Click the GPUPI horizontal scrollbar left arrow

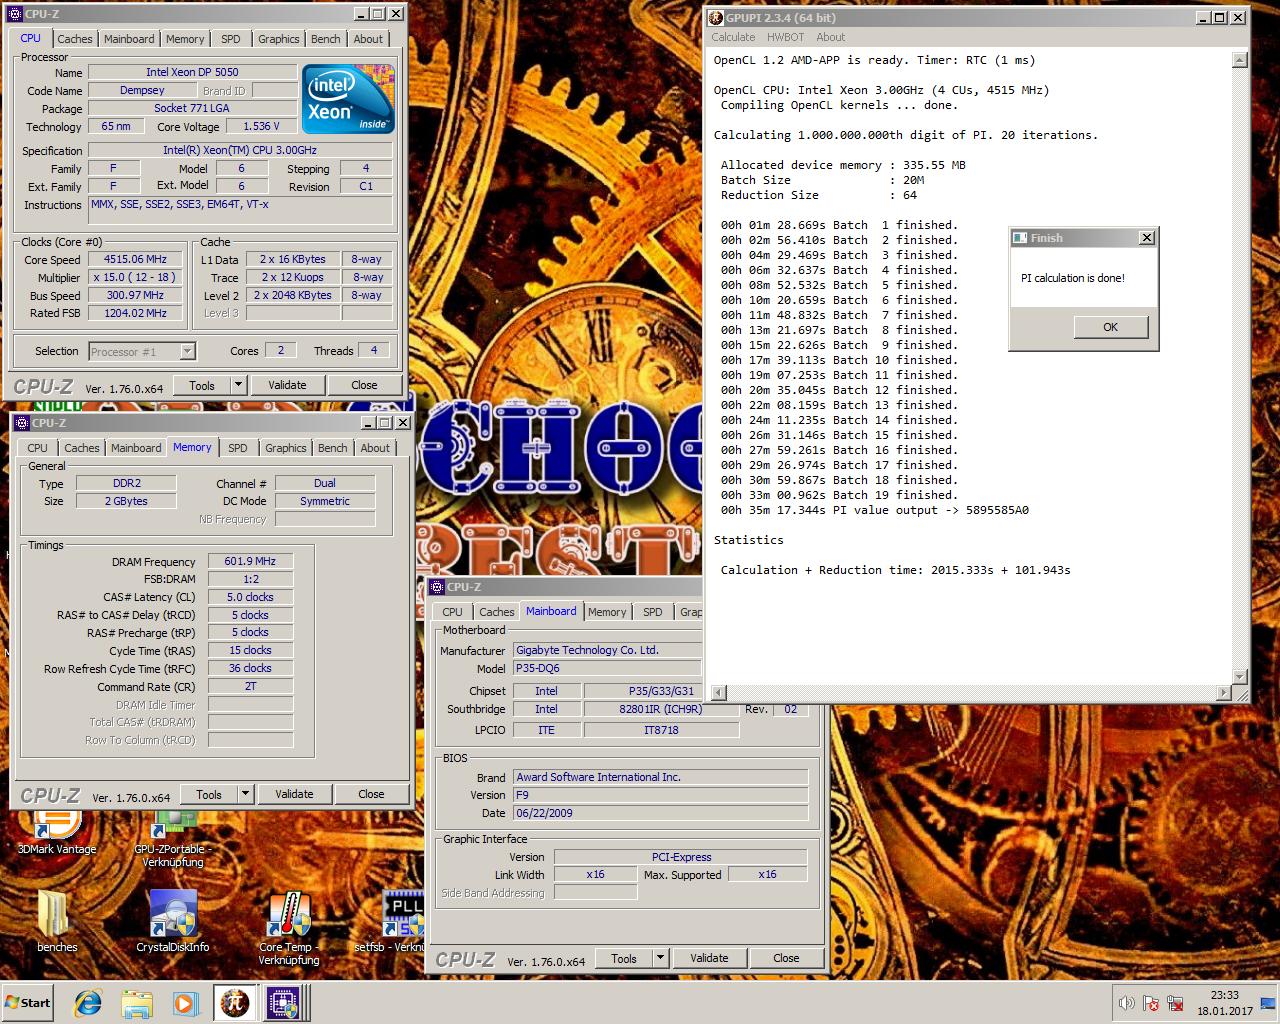pyautogui.click(x=718, y=693)
